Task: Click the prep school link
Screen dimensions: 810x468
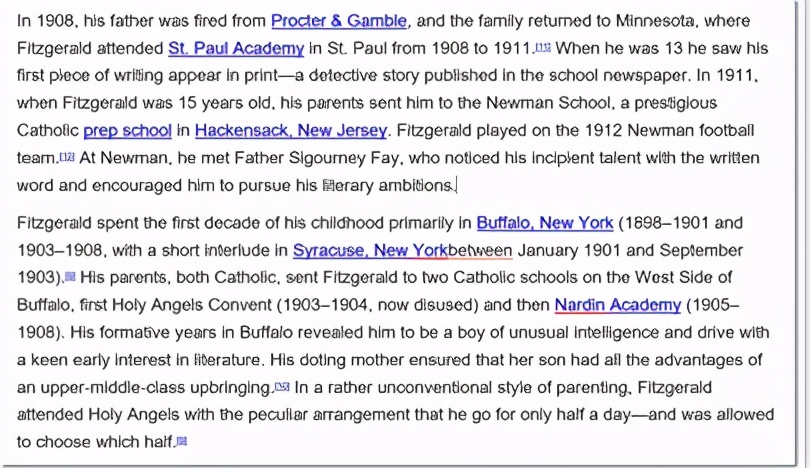Action: pos(127,130)
